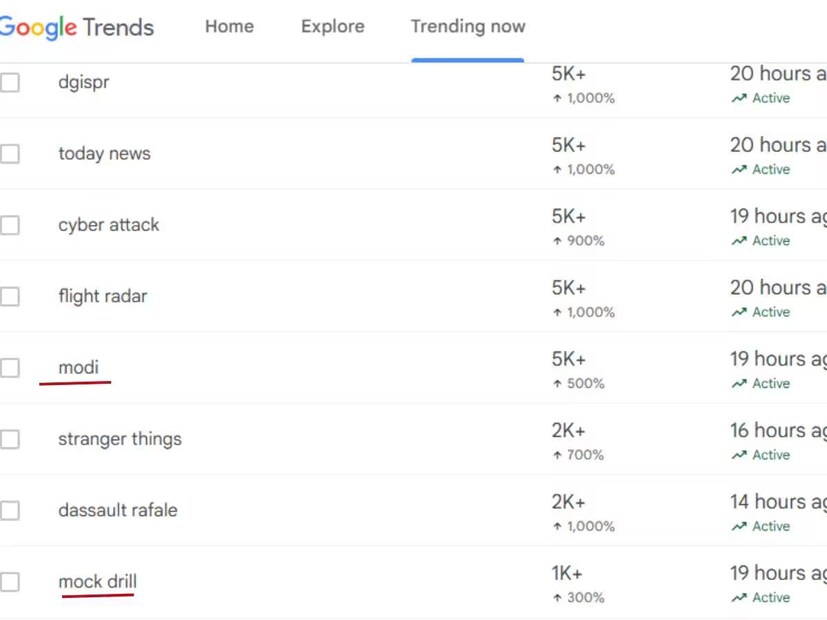
Task: Click the Active trend icon for flight radar
Action: 739,312
